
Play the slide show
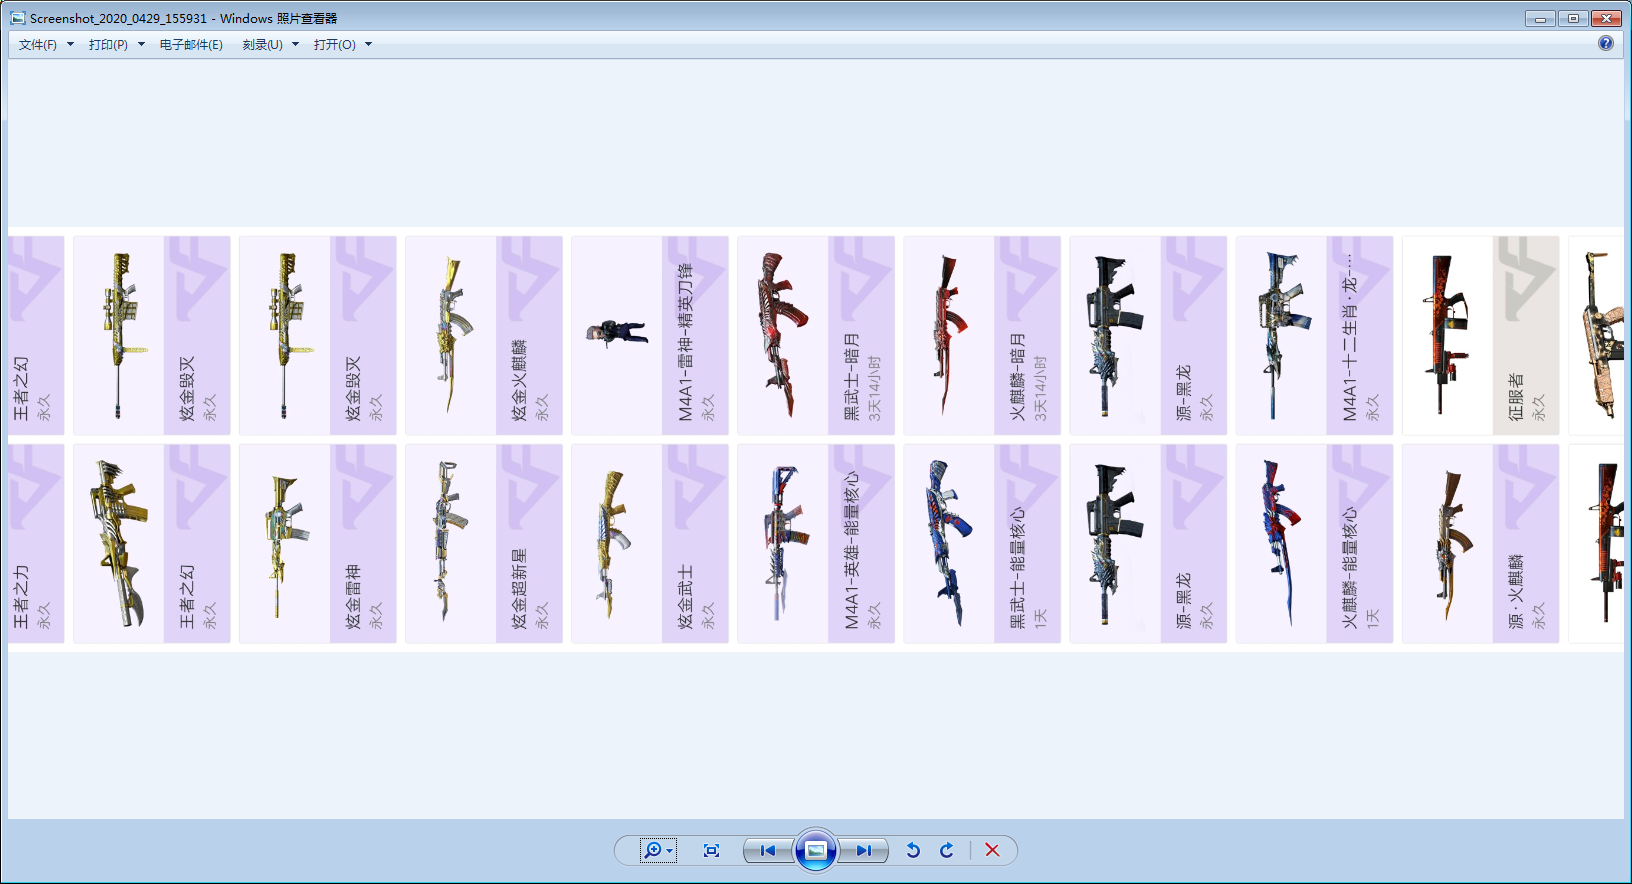click(816, 850)
